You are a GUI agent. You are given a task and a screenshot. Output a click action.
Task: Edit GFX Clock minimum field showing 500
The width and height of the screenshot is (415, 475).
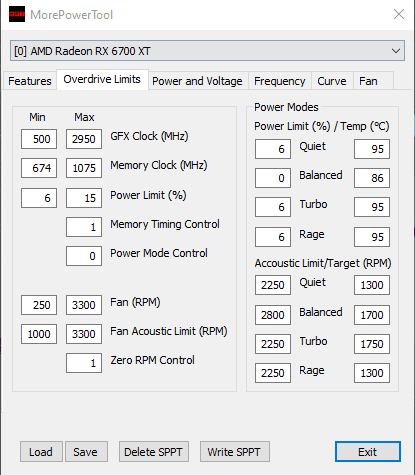pos(39,139)
